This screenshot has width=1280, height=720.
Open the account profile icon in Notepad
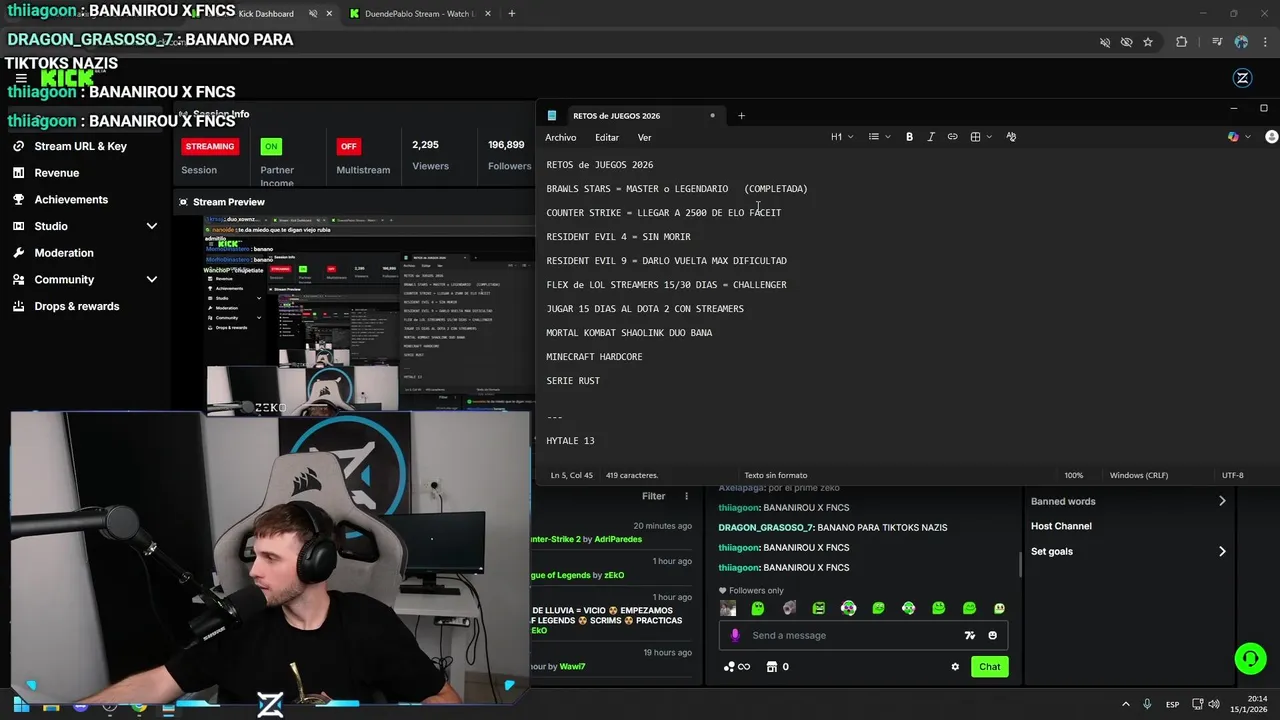pyautogui.click(x=1271, y=137)
